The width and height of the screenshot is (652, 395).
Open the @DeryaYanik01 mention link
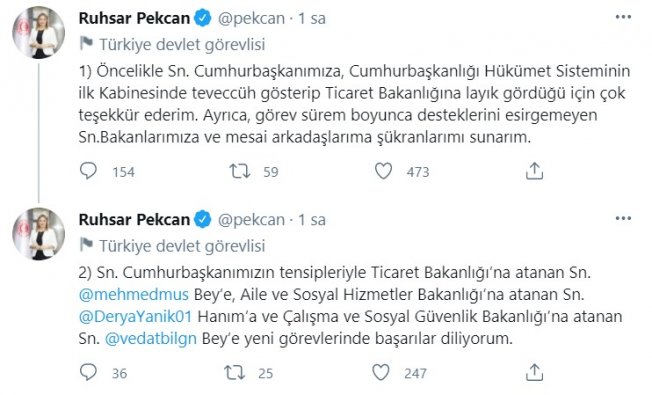point(135,316)
